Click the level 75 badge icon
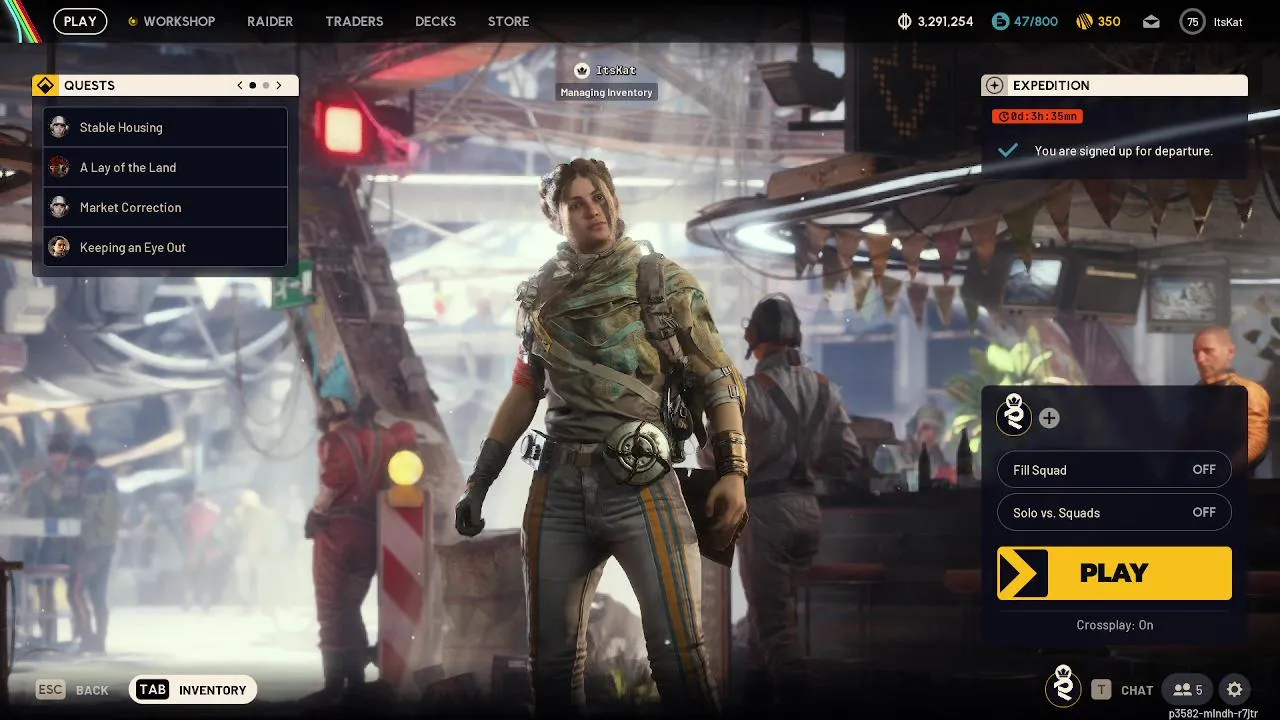1280x720 pixels. (1192, 21)
